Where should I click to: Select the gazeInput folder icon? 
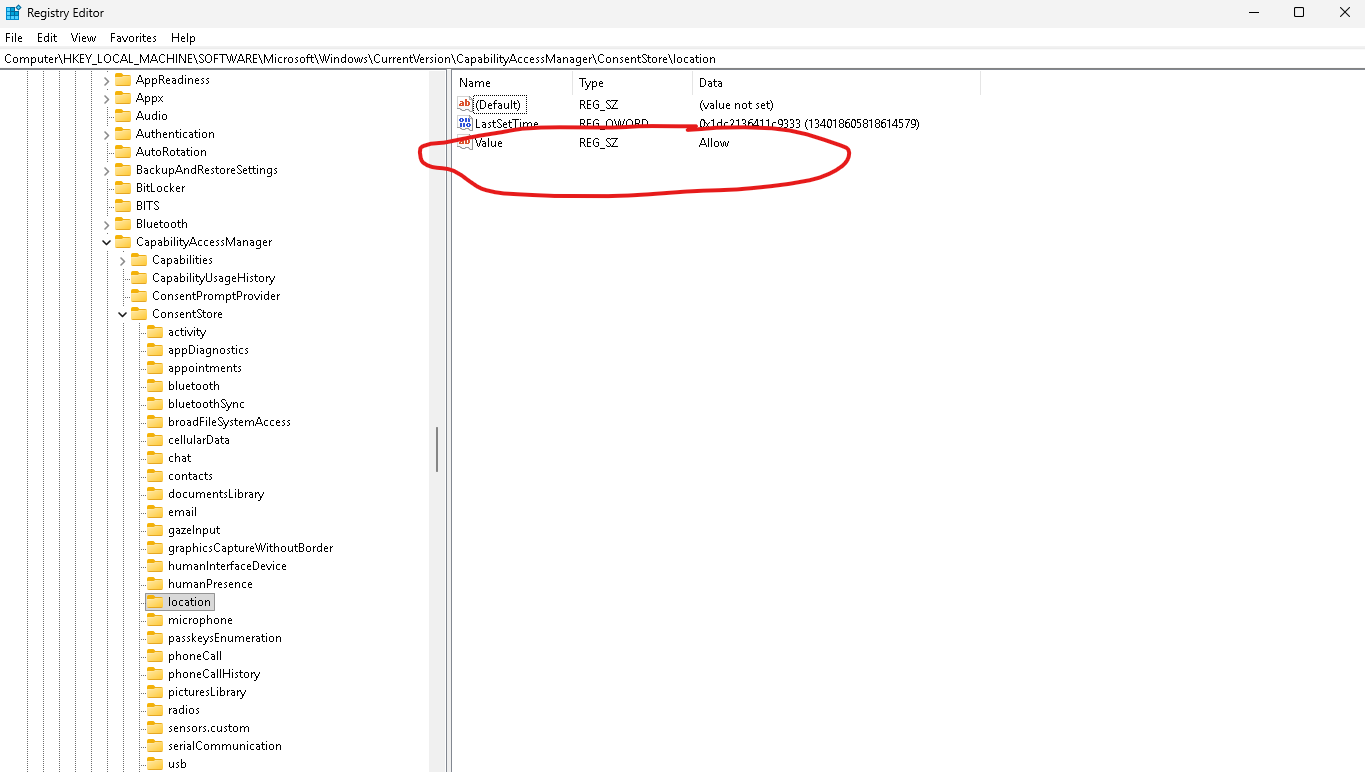pos(155,530)
